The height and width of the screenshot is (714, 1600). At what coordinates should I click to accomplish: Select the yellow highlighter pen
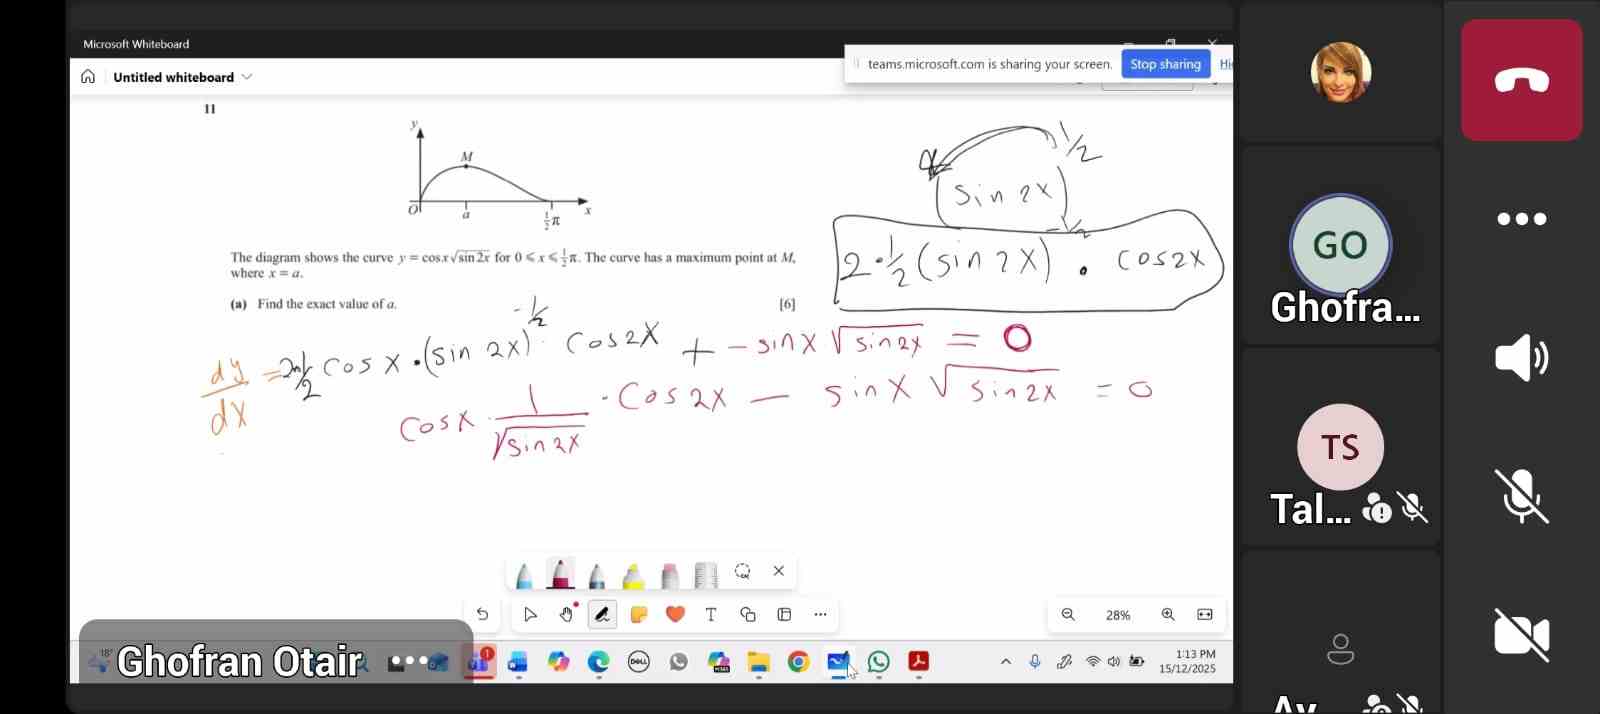[633, 575]
